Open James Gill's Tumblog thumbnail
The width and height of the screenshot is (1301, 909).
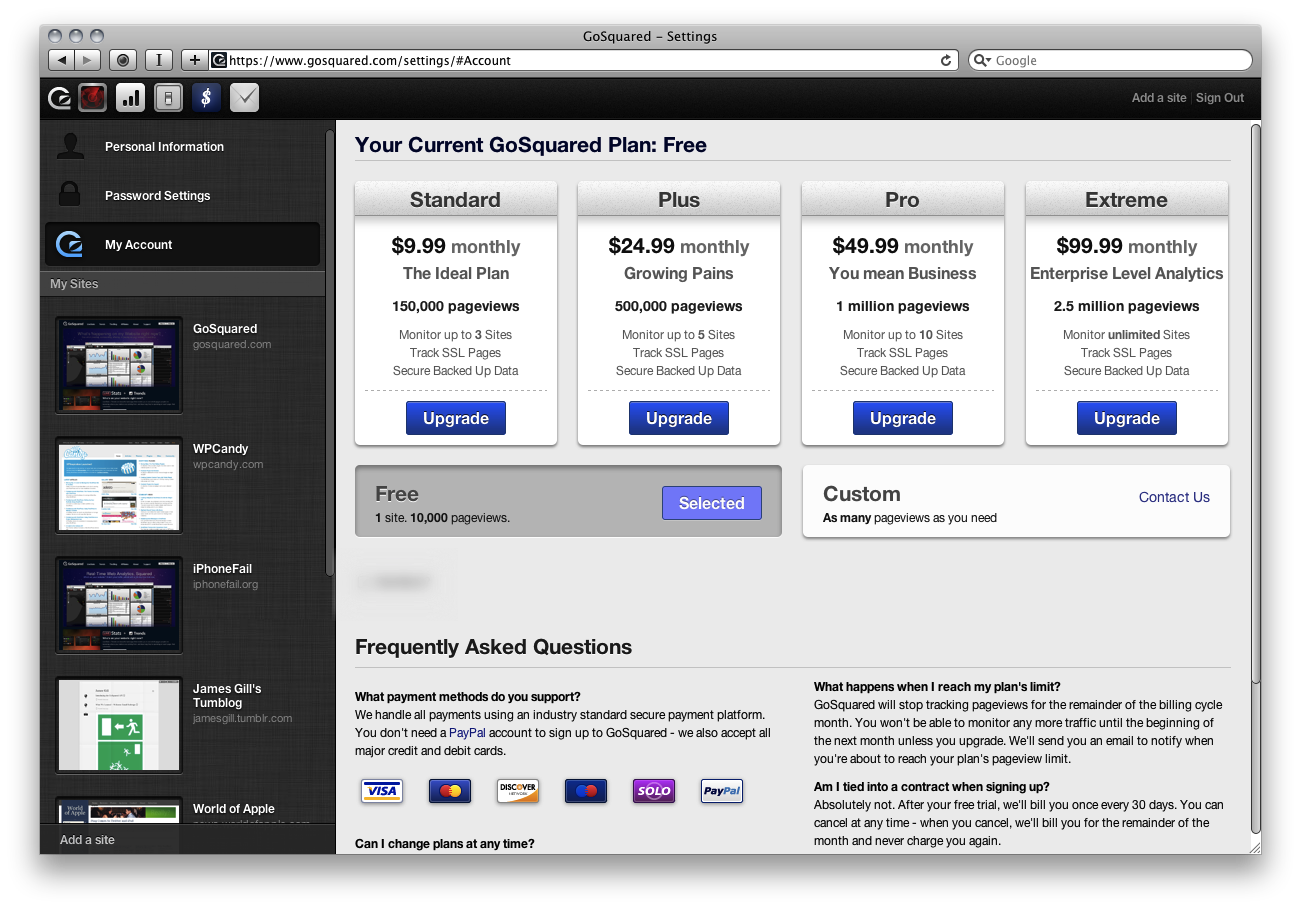click(x=119, y=725)
